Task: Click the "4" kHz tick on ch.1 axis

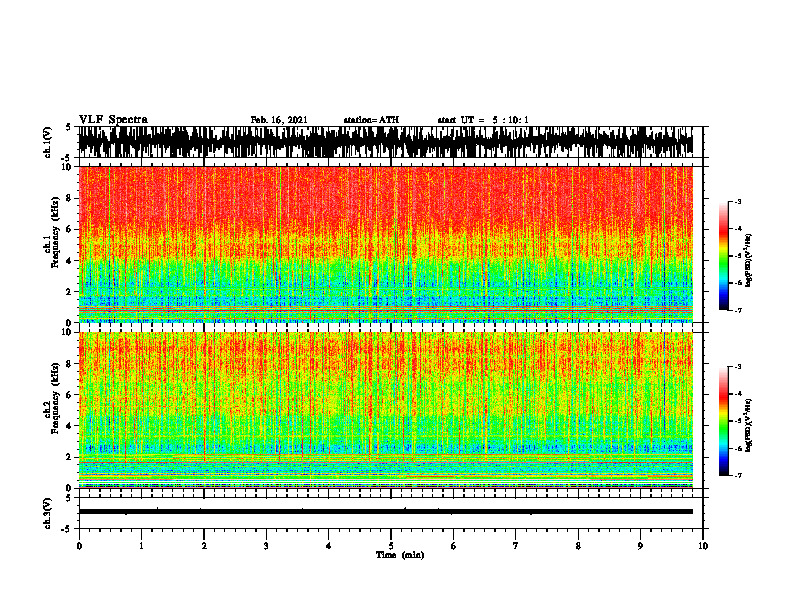Action: coord(69,261)
